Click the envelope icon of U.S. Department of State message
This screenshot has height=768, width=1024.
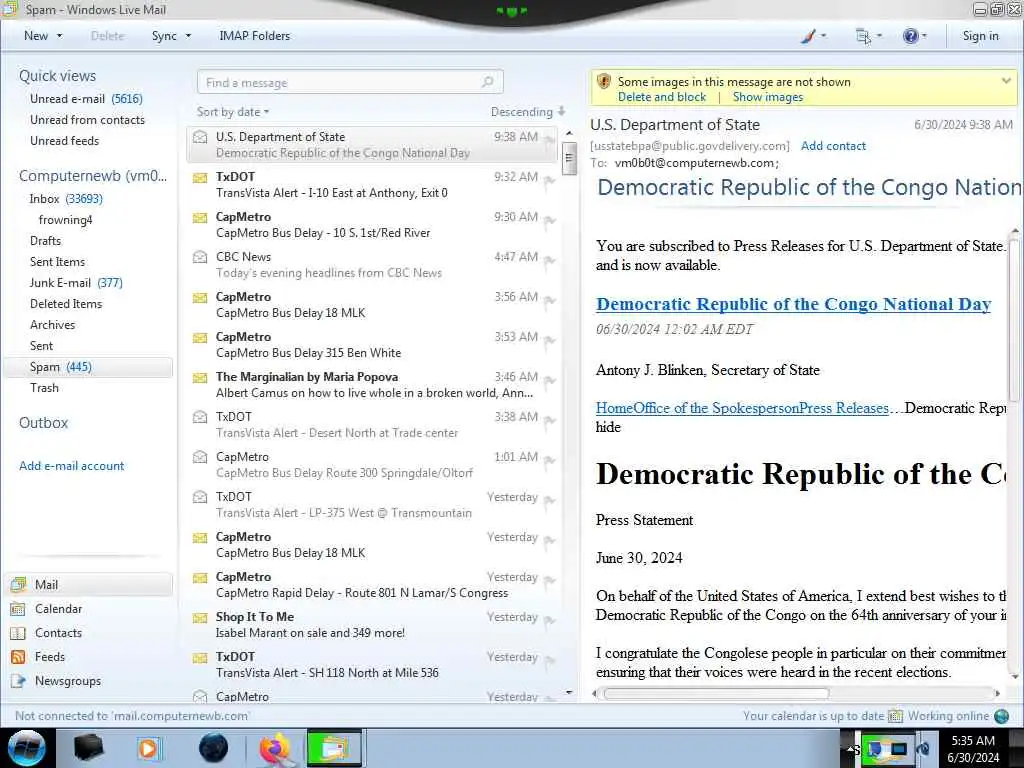(200, 137)
